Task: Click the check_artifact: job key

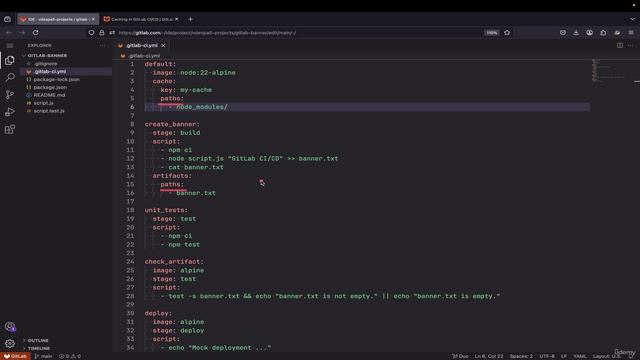Action: click(174, 262)
